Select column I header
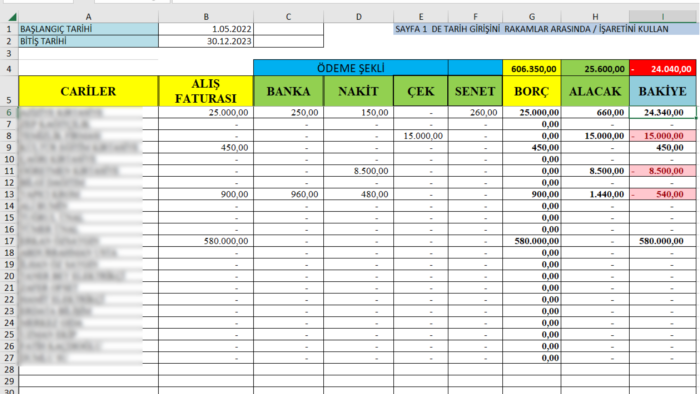The image size is (700, 394). click(662, 17)
